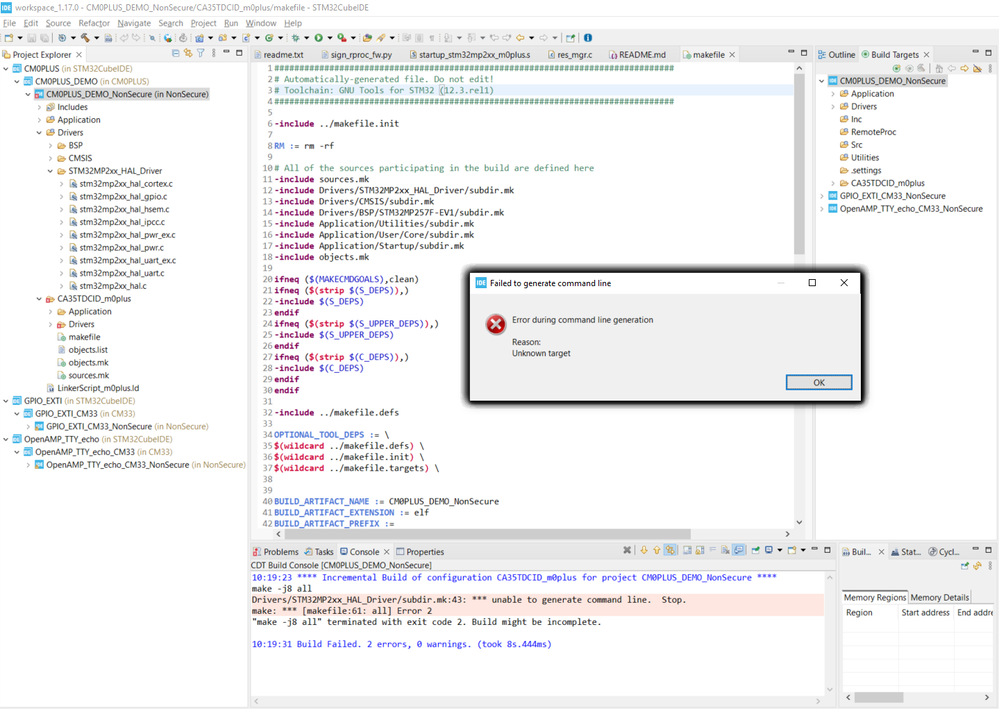Close the Build Targets view tab

[x=926, y=55]
